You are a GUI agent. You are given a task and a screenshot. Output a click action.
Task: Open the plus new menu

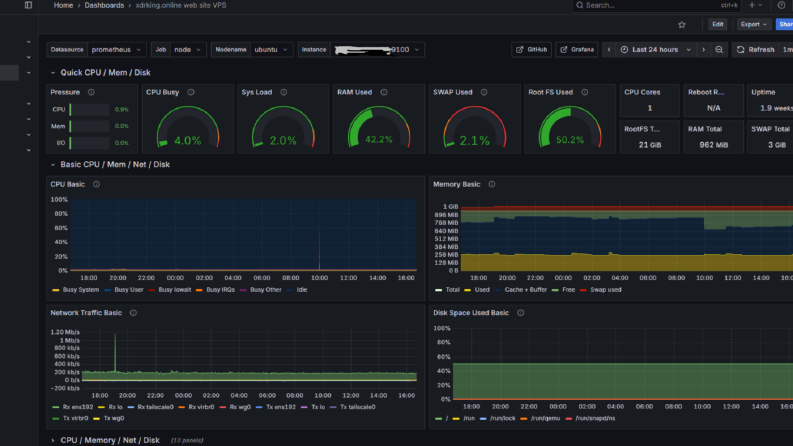(x=755, y=5)
